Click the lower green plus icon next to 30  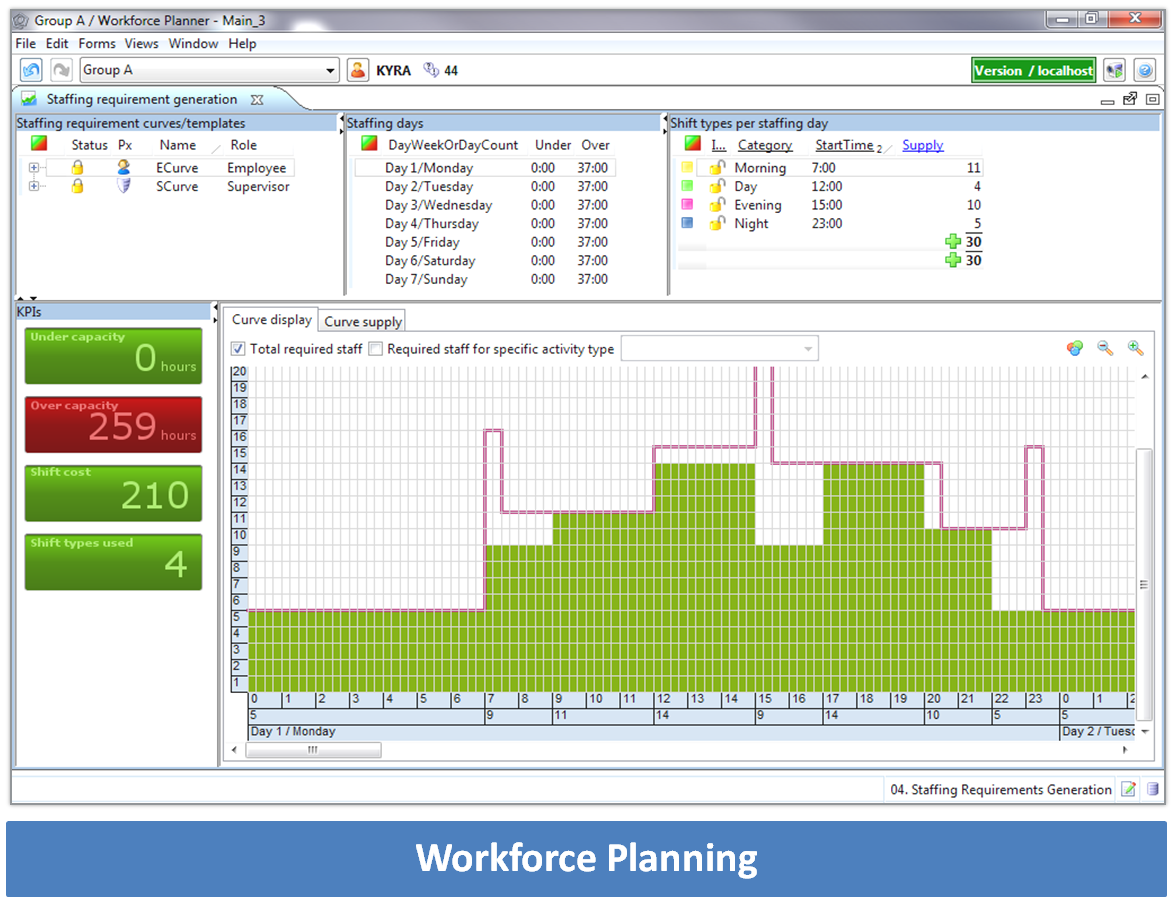953,260
